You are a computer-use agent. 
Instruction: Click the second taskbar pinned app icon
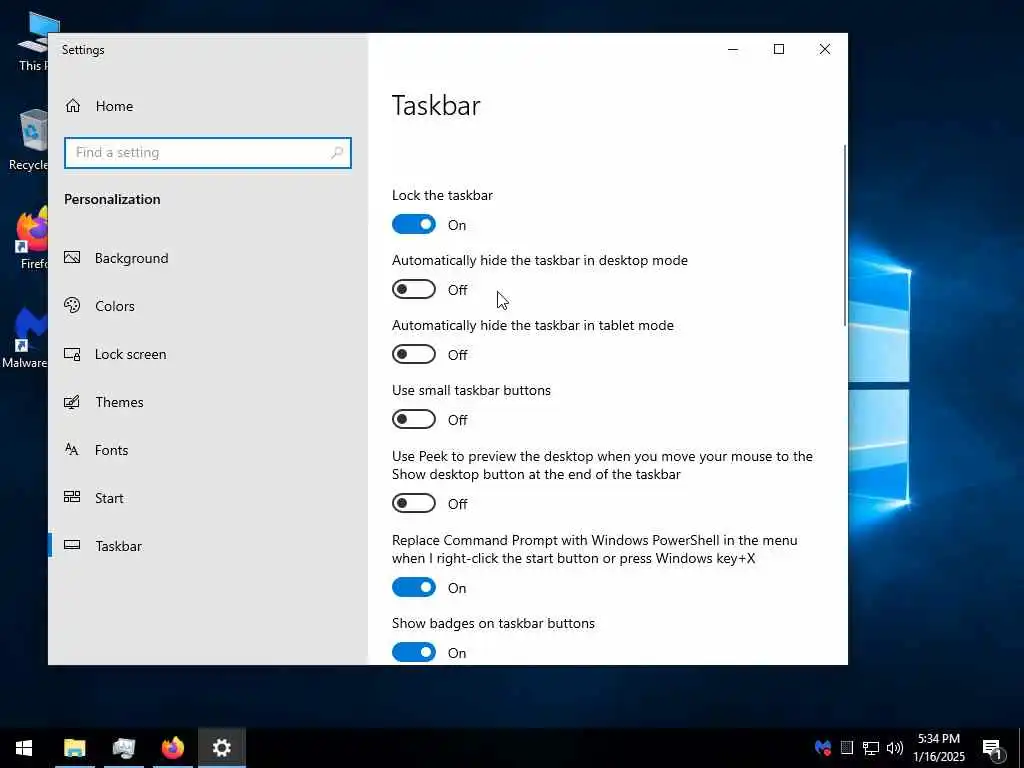123,748
